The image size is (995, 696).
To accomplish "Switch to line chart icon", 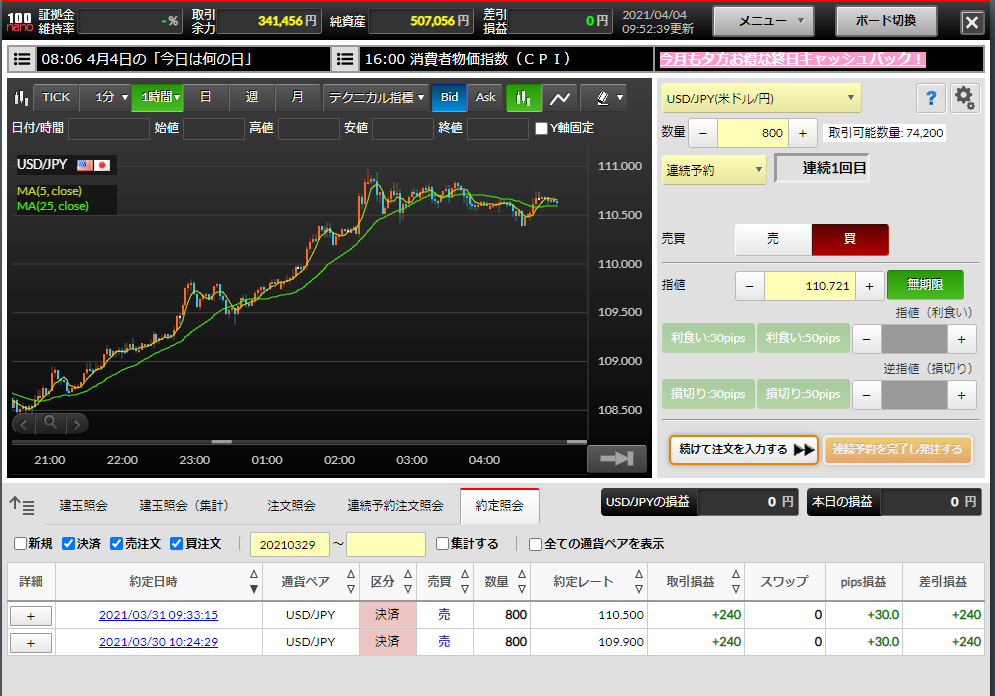I will tap(560, 98).
